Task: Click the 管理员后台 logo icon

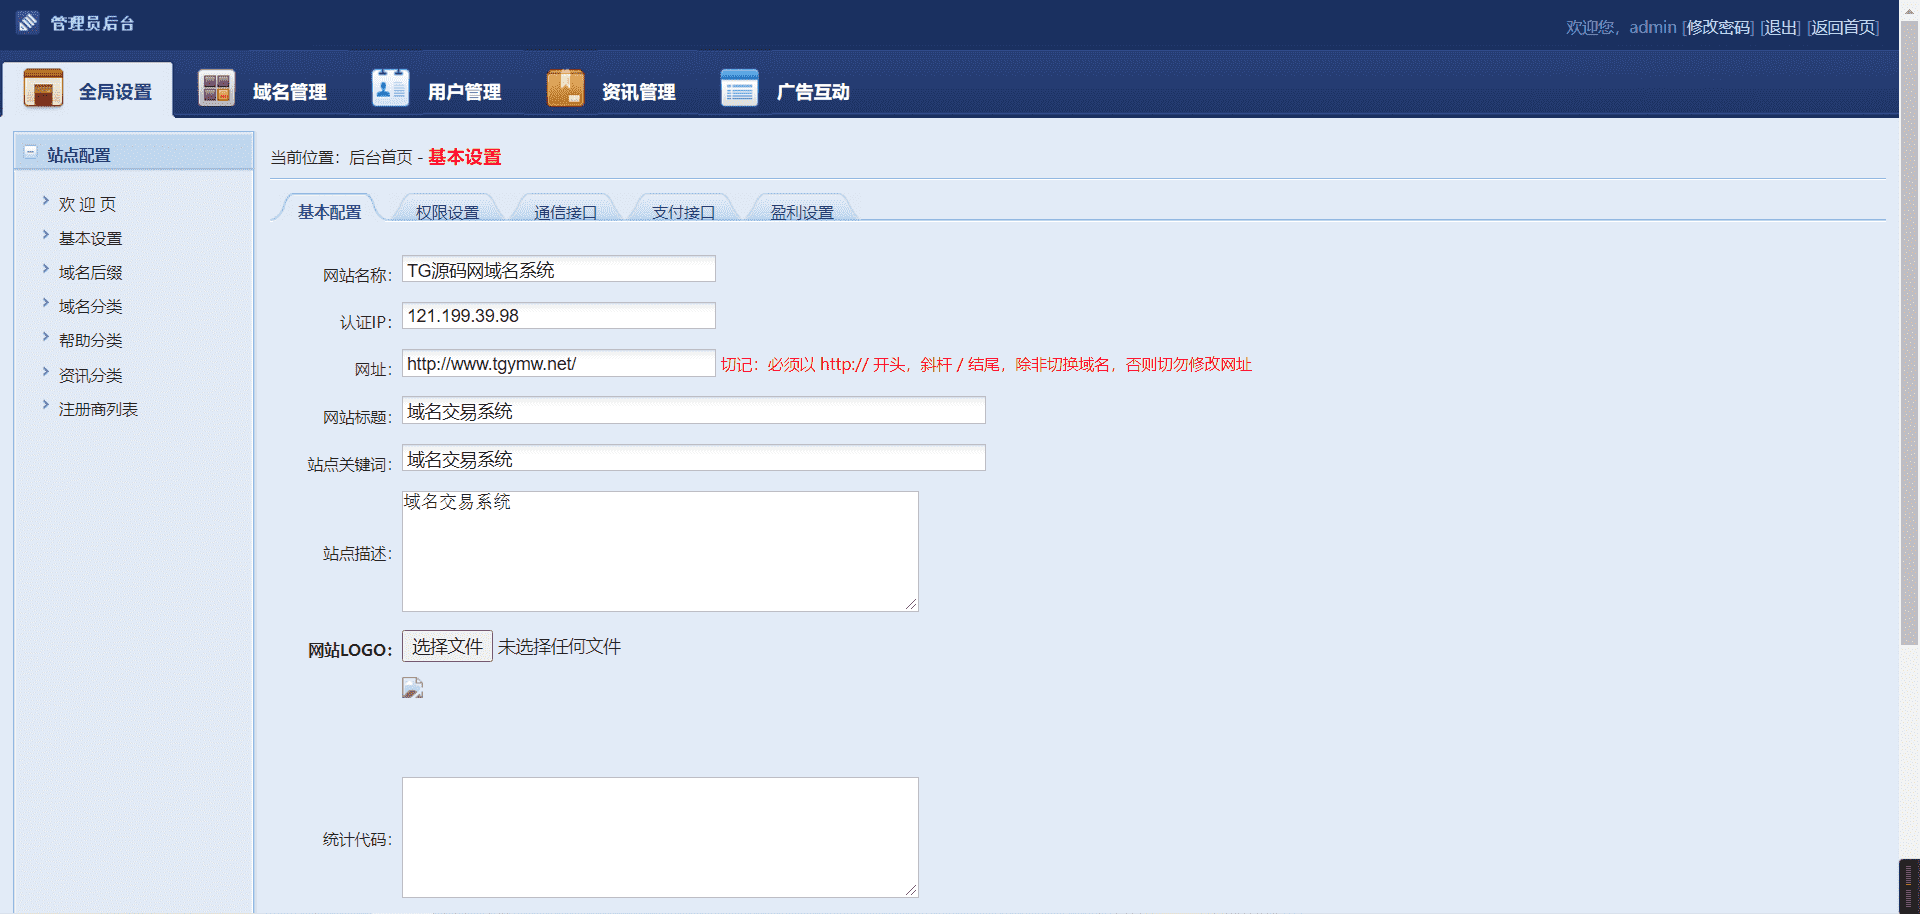Action: (x=28, y=22)
